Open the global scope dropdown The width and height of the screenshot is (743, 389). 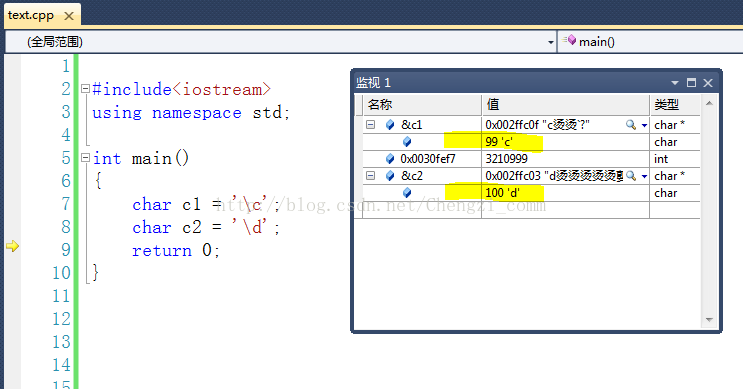[x=550, y=42]
